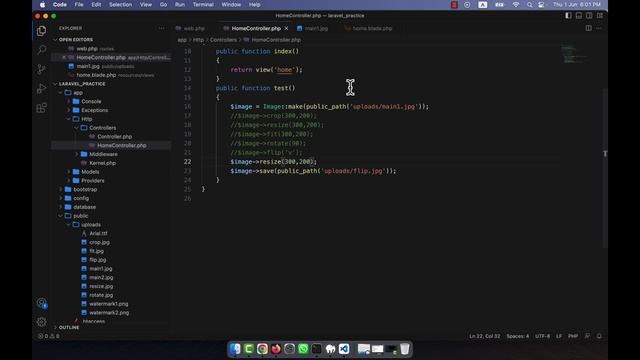640x360 pixels.
Task: Open Explorer Views and More Actions ellipsis
Action: click(x=162, y=28)
